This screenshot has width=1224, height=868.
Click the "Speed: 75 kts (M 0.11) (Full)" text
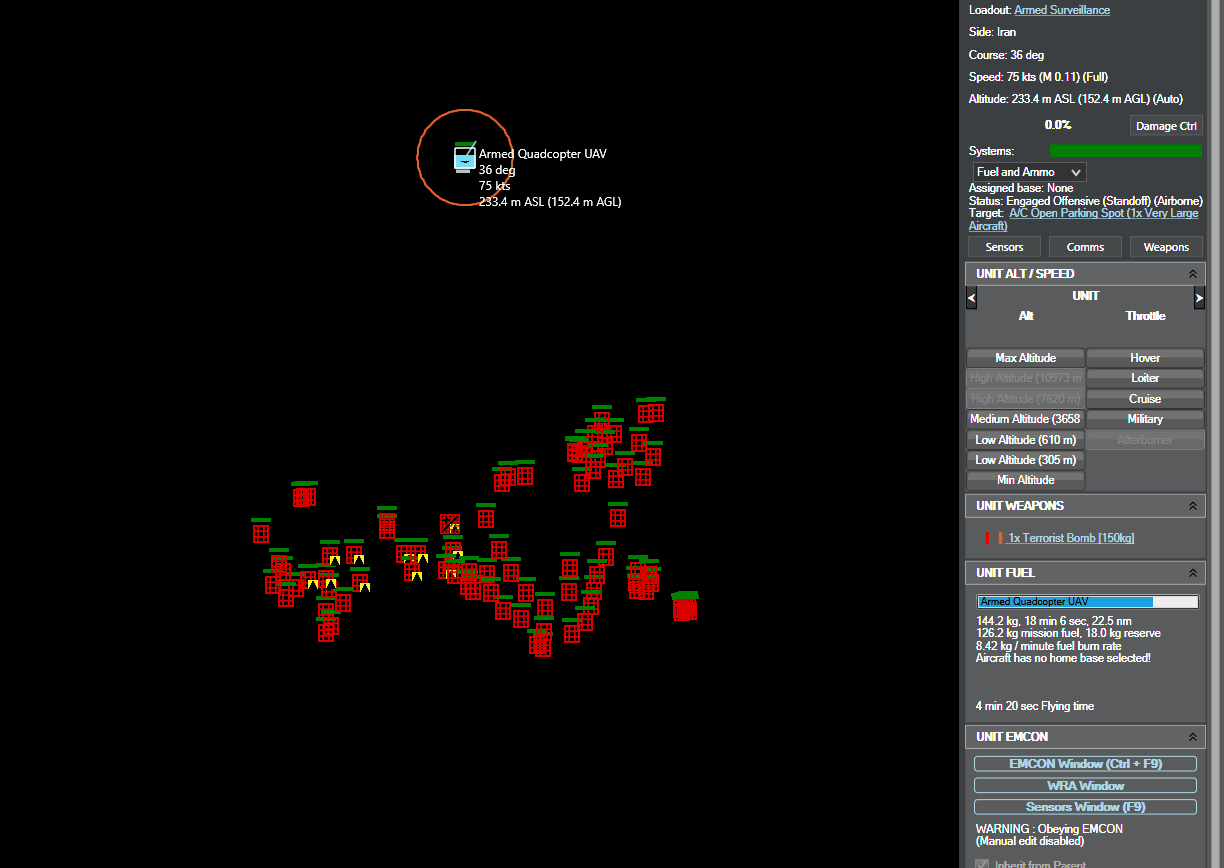tap(1038, 77)
